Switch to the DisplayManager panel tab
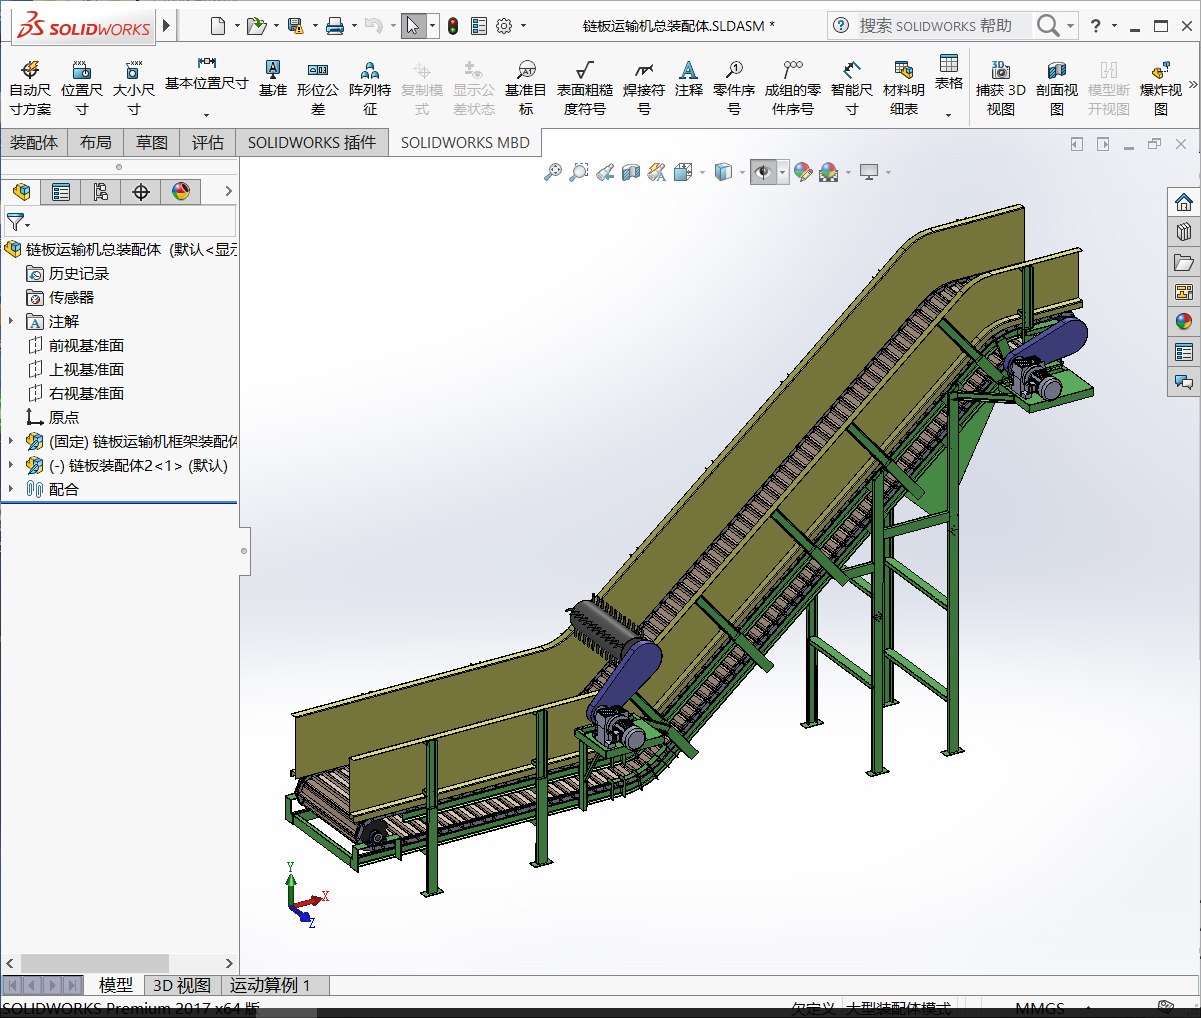Screen dimensions: 1201x1018 [181, 191]
